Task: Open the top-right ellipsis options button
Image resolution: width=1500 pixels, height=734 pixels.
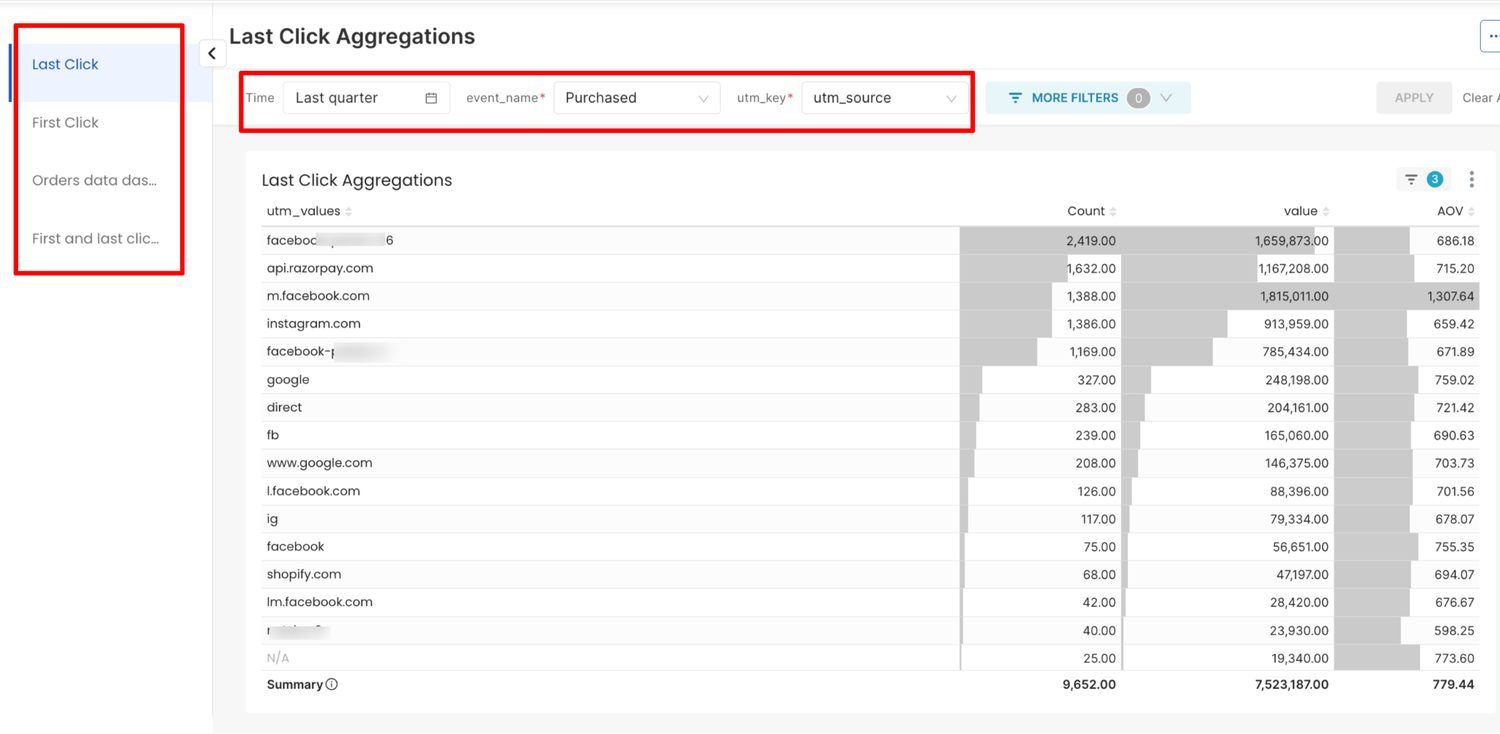Action: [1490, 36]
